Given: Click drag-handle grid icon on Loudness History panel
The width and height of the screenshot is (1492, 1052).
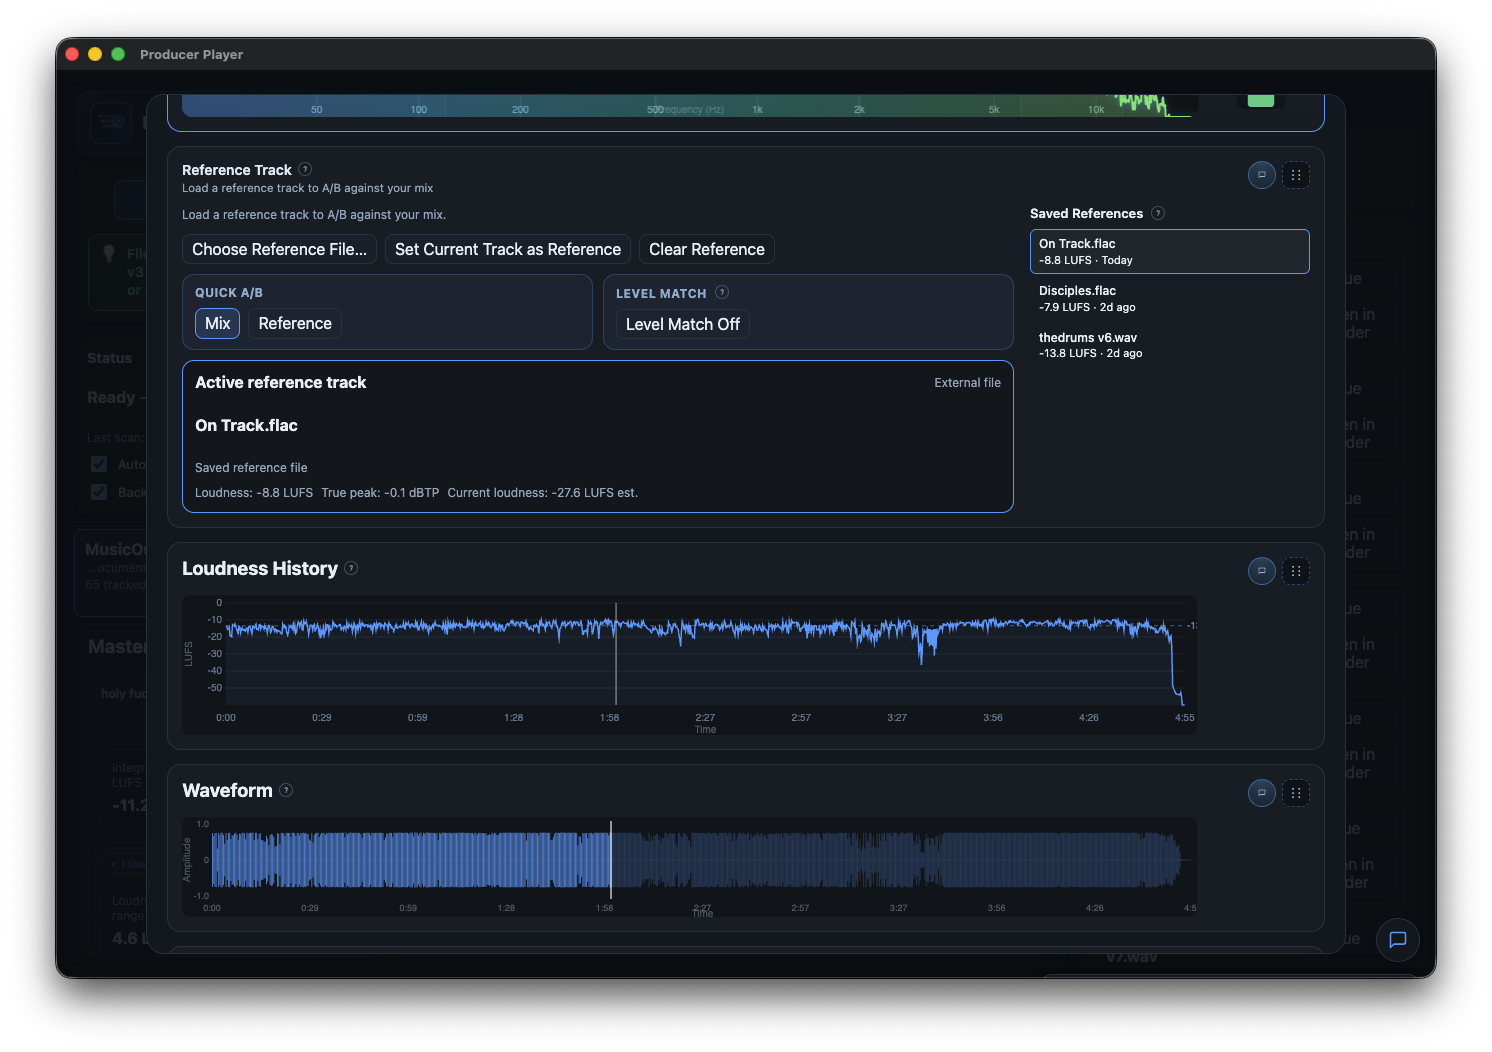Looking at the screenshot, I should (x=1296, y=571).
